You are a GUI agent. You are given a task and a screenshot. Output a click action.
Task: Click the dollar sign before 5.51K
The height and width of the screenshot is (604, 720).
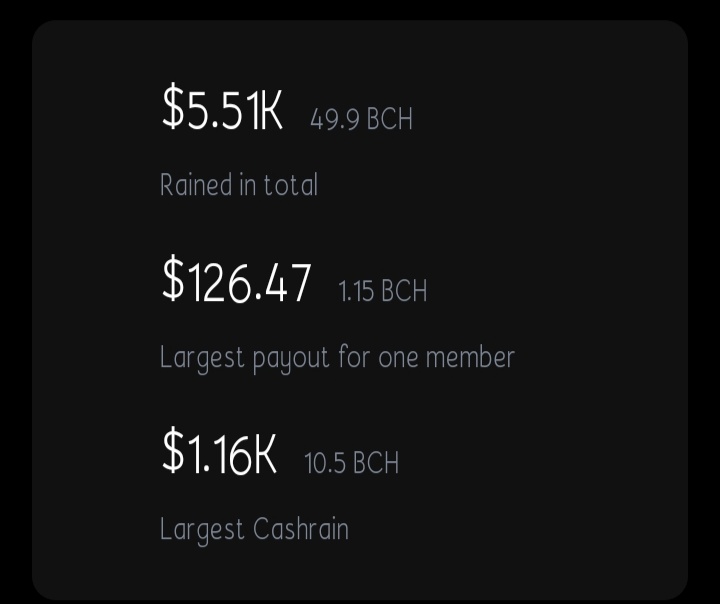[173, 107]
